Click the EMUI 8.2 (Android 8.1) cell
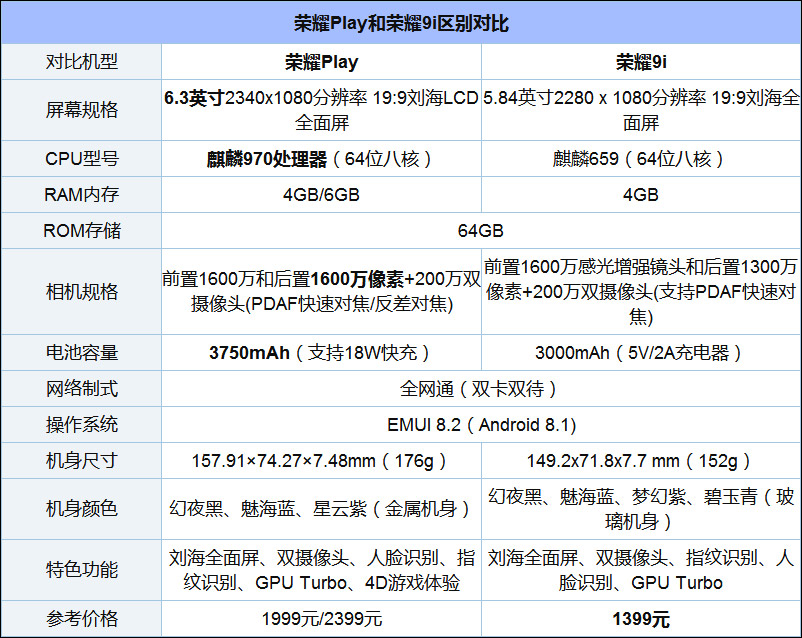The image size is (802, 638). click(x=481, y=425)
